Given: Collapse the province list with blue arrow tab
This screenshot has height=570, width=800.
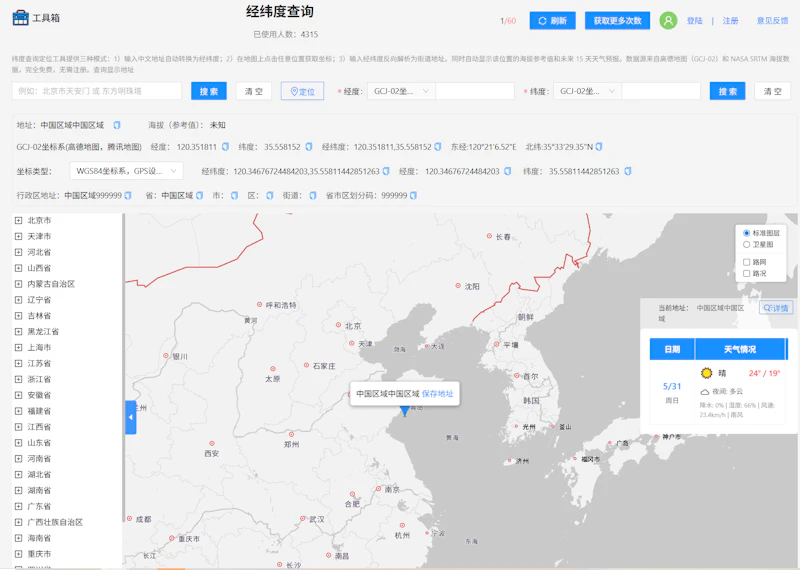Looking at the screenshot, I should click(x=131, y=417).
